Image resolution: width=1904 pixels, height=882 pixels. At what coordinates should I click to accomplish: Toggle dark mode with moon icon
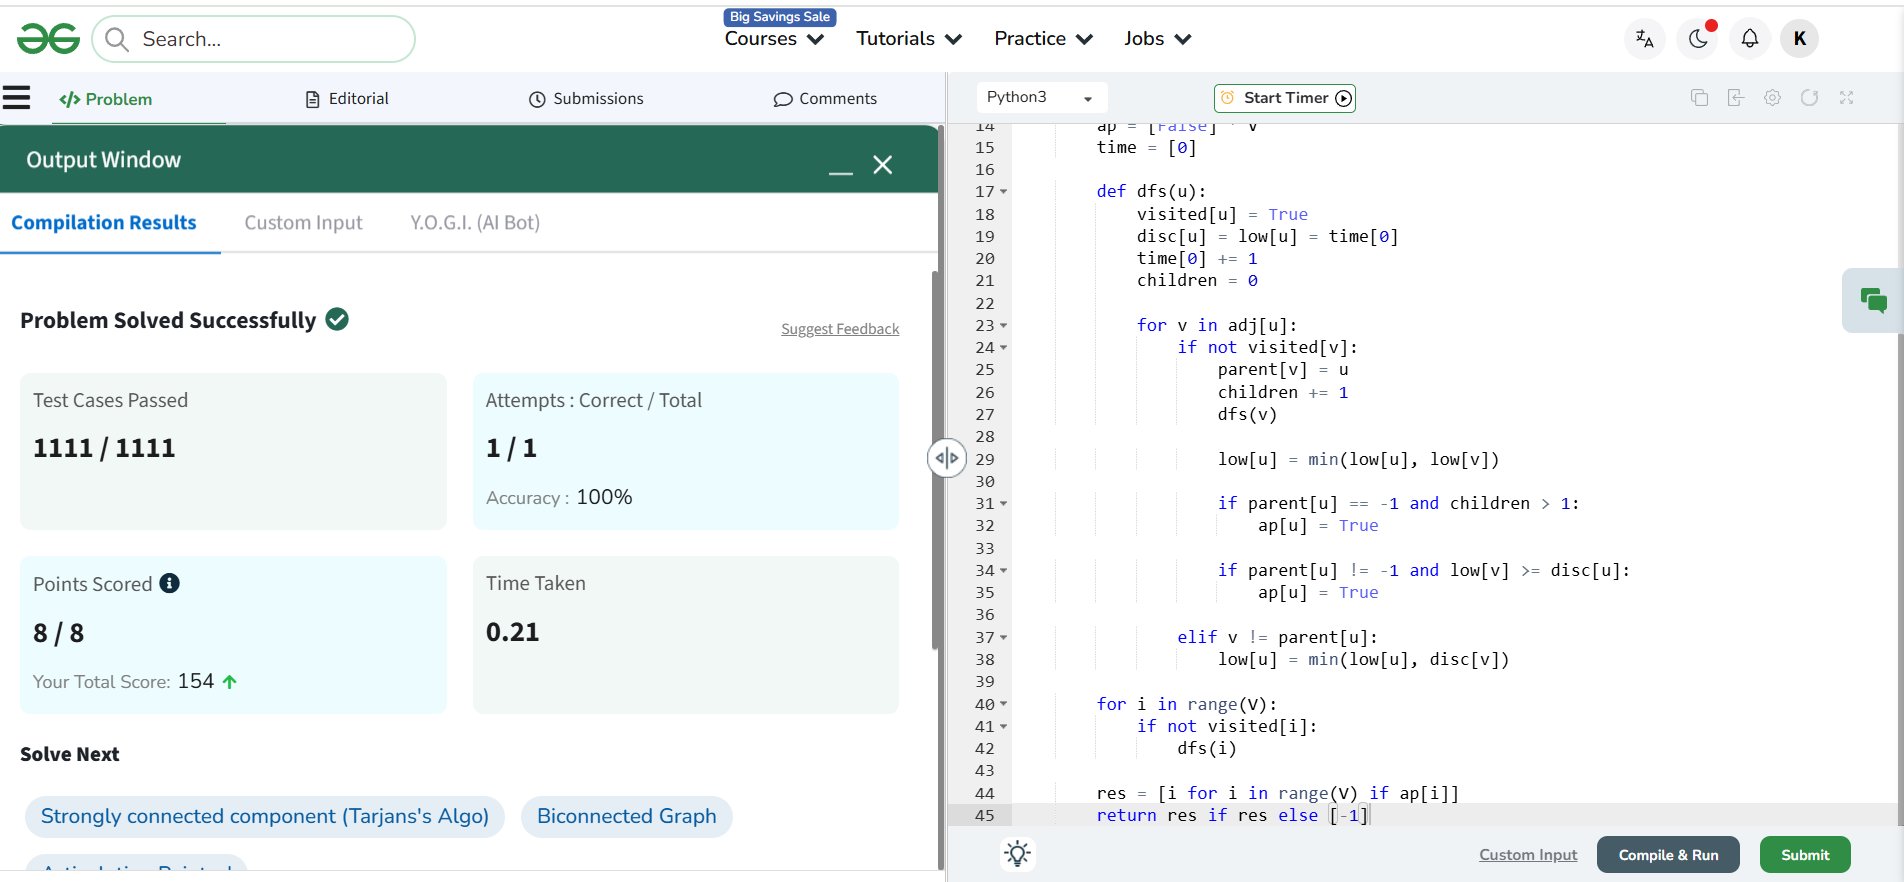point(1698,39)
